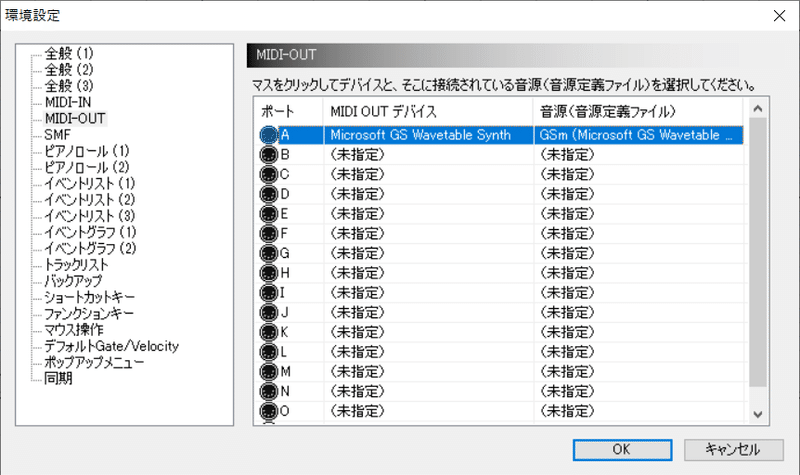Image resolution: width=800 pixels, height=475 pixels.
Task: Select MIDI-OUT in the settings tree
Action: [75, 118]
